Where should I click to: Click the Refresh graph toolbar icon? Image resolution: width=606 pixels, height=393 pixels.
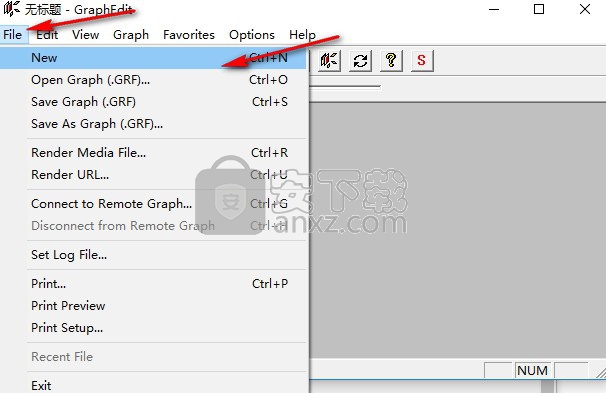point(360,61)
